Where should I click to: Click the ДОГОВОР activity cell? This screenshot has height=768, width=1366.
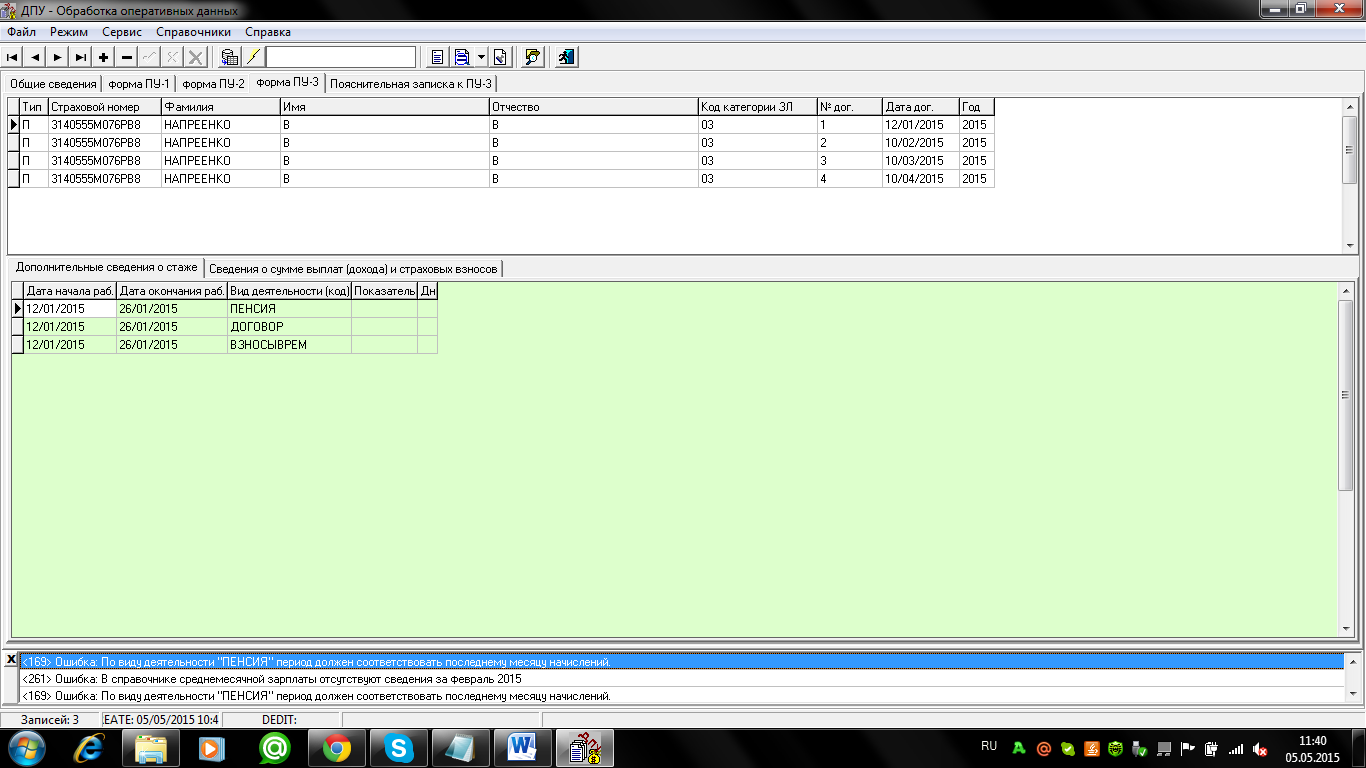click(x=289, y=327)
